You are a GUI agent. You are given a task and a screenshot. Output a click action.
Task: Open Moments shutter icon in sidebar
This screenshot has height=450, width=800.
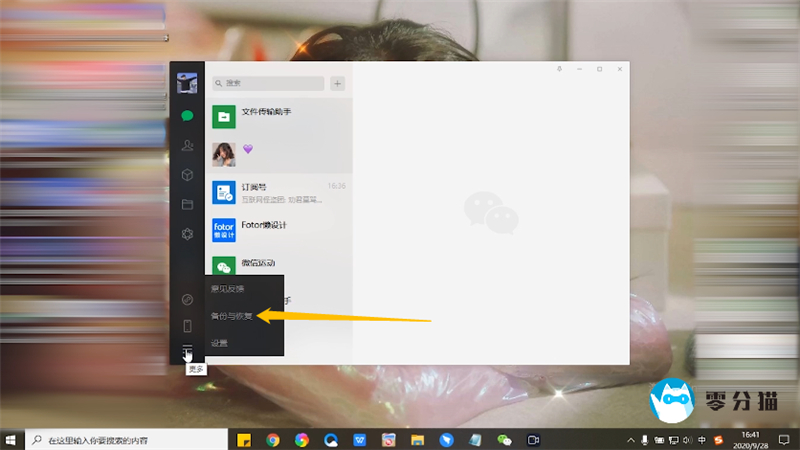pos(187,234)
